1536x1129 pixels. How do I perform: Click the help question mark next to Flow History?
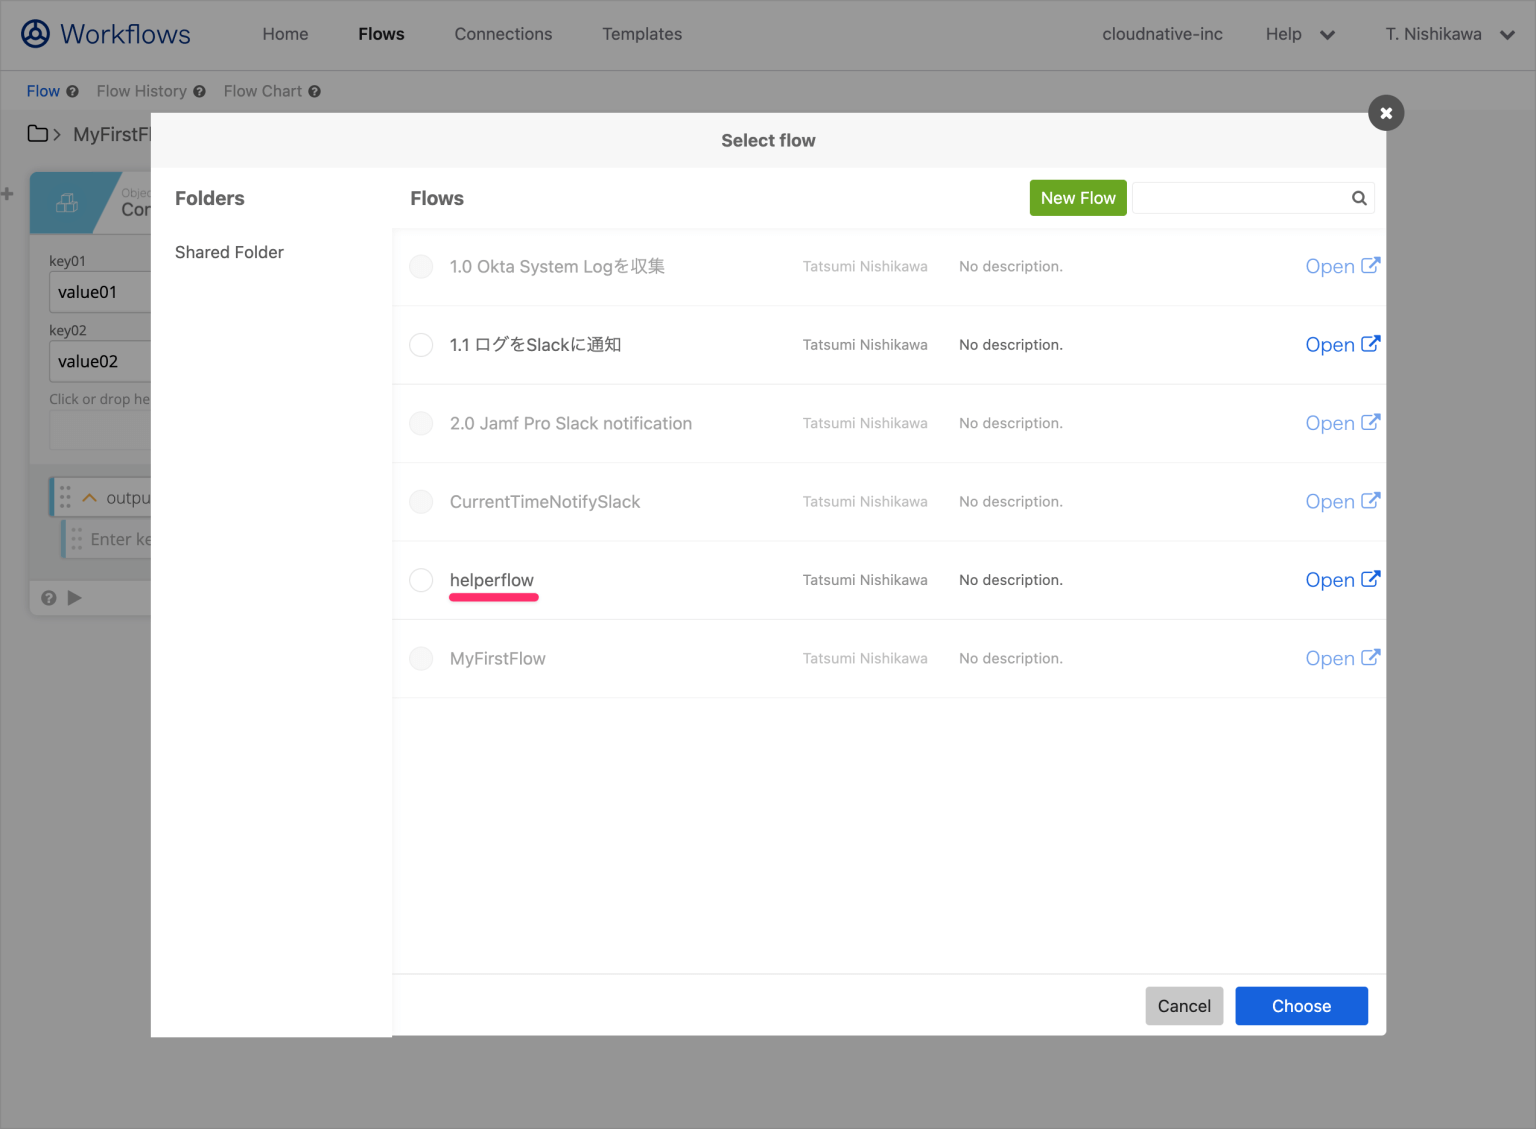click(201, 91)
